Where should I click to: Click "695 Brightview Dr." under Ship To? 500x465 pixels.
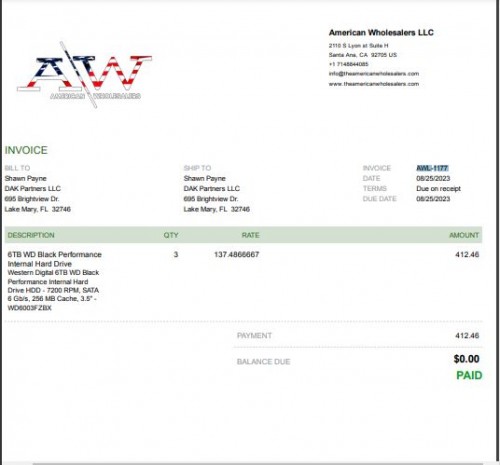(x=211, y=199)
